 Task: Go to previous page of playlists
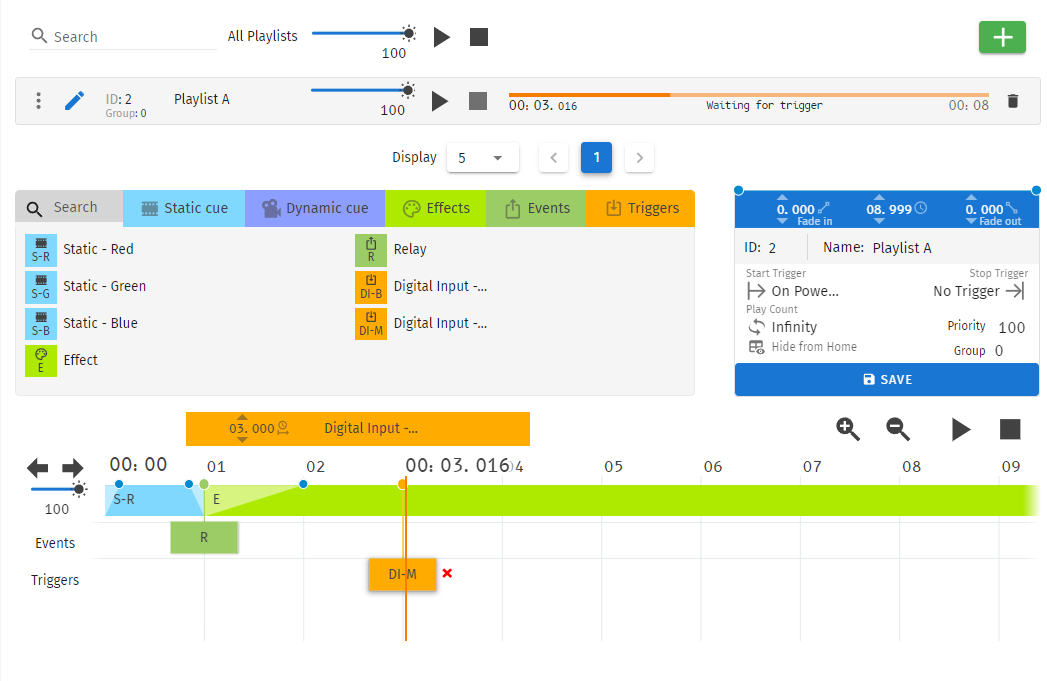[554, 158]
